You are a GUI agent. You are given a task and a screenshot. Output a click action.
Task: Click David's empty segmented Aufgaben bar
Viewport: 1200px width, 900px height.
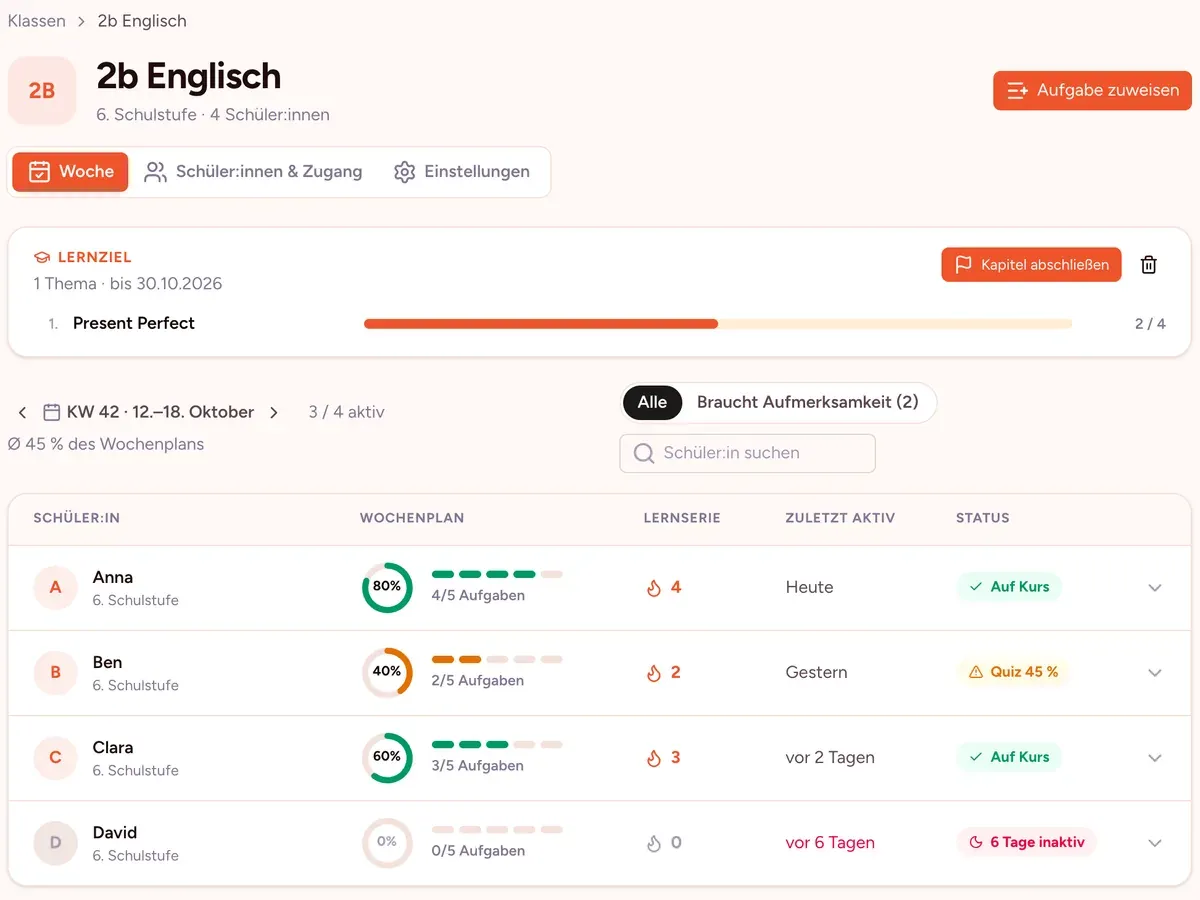(x=497, y=829)
